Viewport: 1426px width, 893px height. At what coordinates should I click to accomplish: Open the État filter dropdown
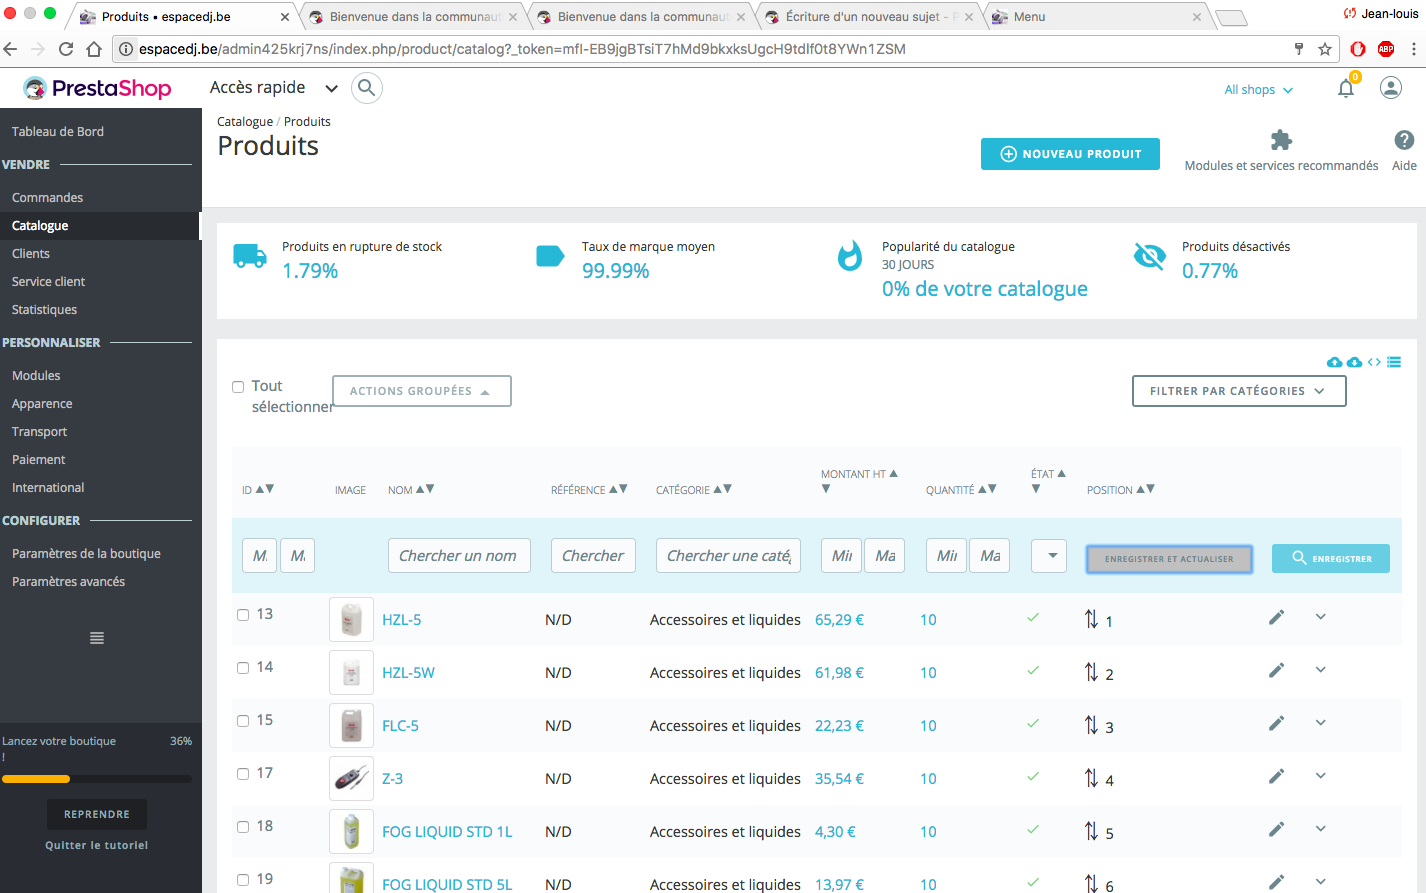(x=1050, y=556)
